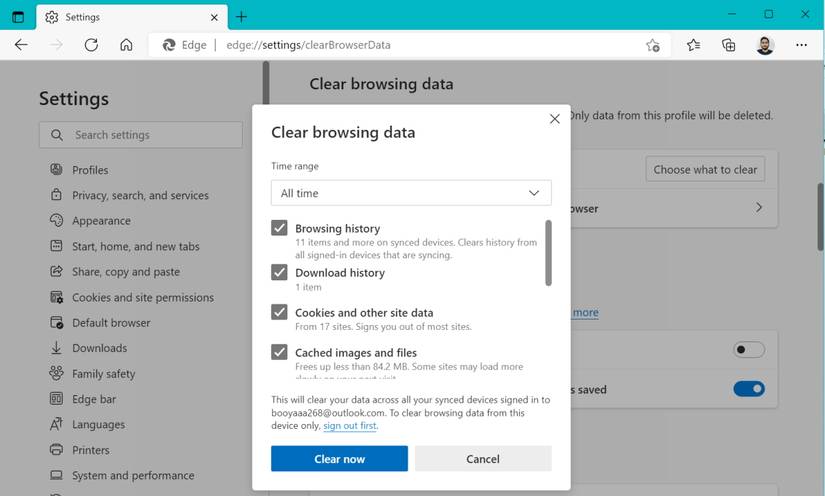Viewport: 825px width, 496px height.
Task: Toggle Cookies and other site data checkbox
Action: point(280,312)
